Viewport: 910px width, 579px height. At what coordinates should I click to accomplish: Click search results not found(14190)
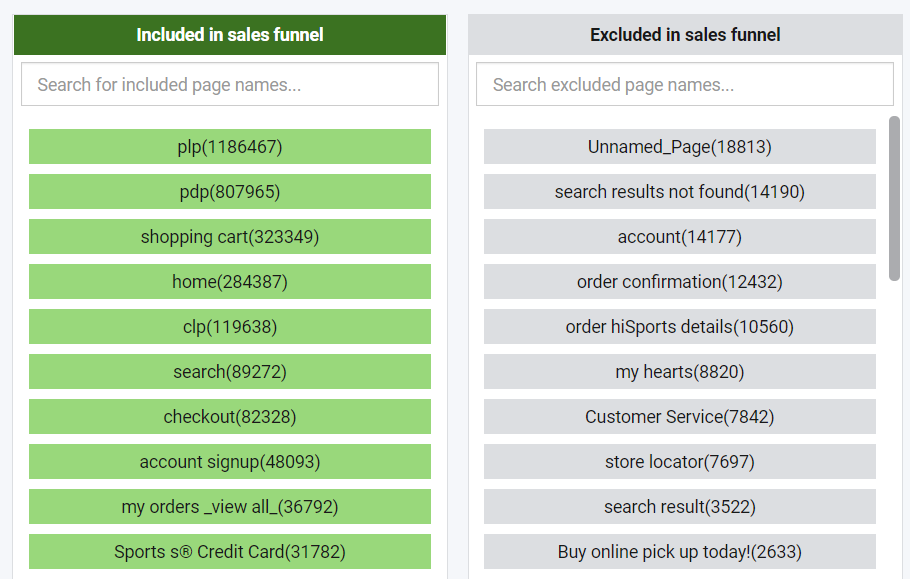click(680, 191)
